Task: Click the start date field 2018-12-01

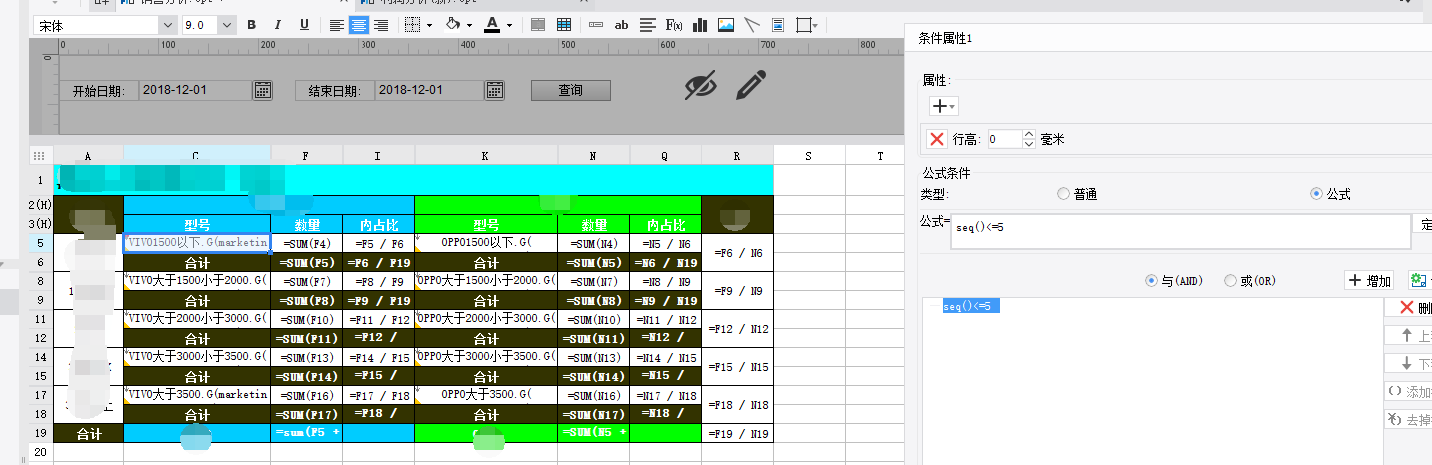Action: (195, 90)
